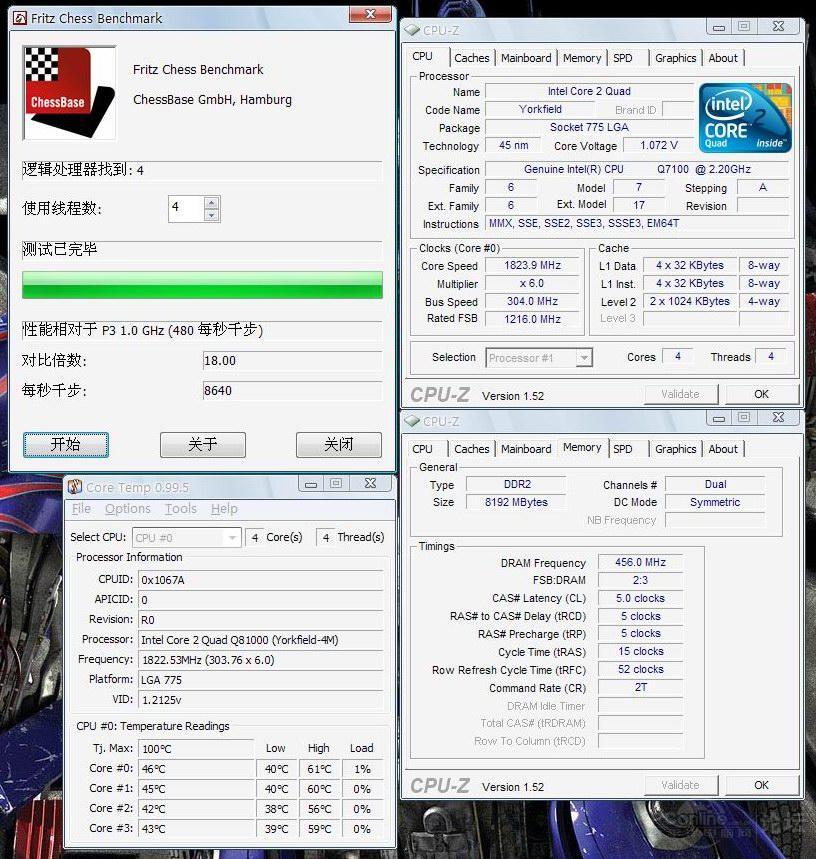Open Graphics tab in lower CPU-Z window
The image size is (816, 859).
[x=675, y=449]
